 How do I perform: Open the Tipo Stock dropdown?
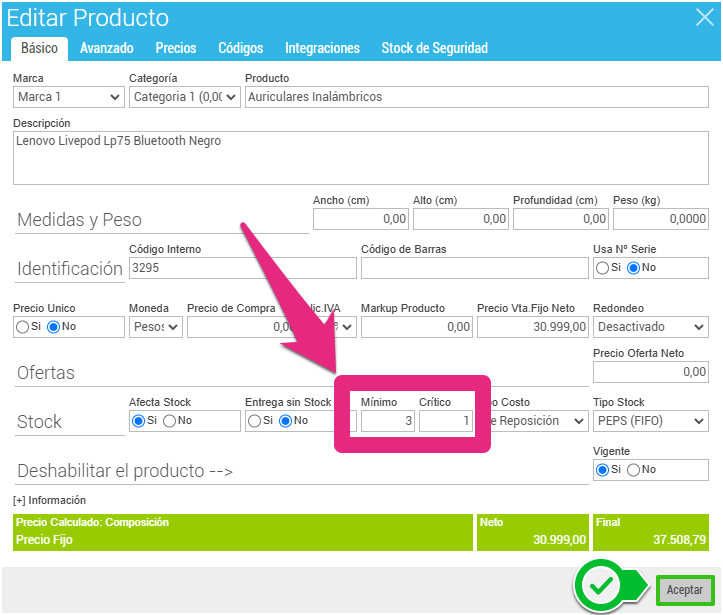pos(651,421)
